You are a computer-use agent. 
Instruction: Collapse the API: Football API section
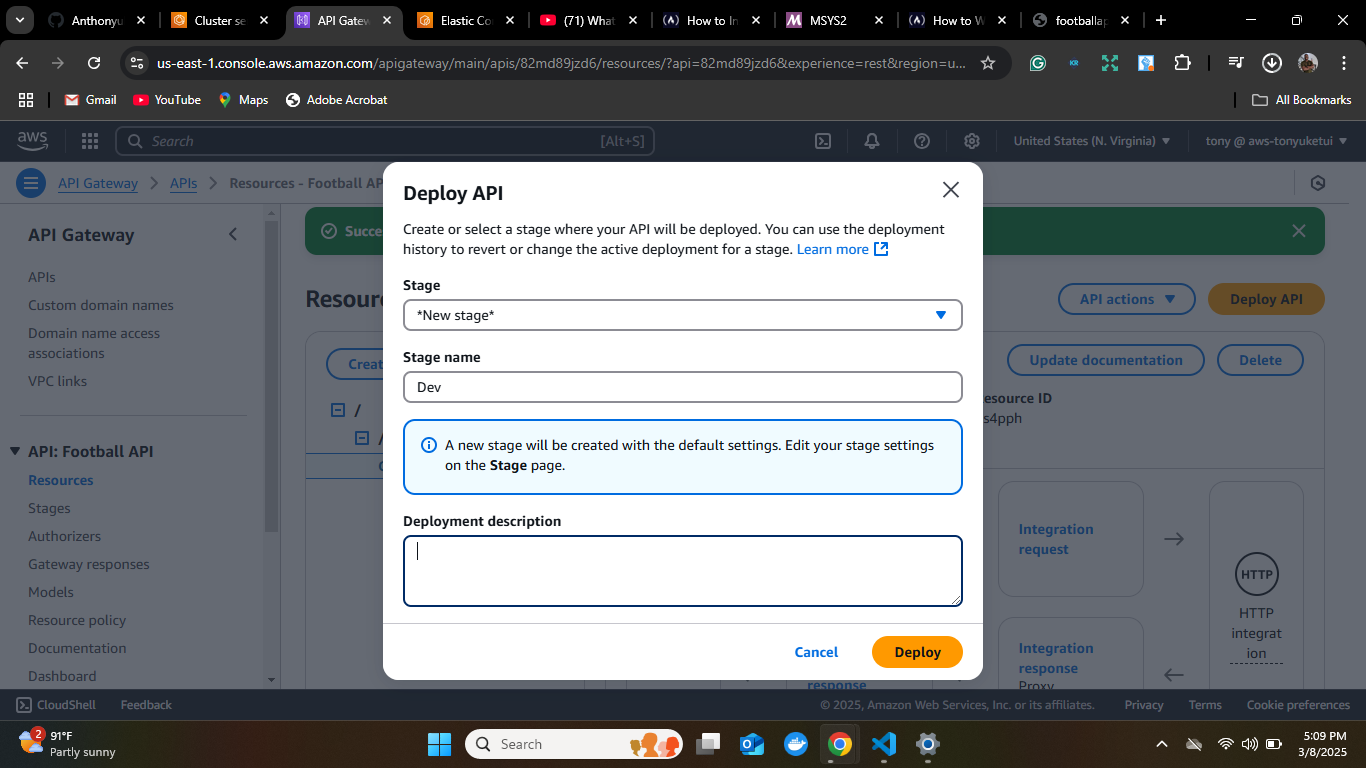15,451
